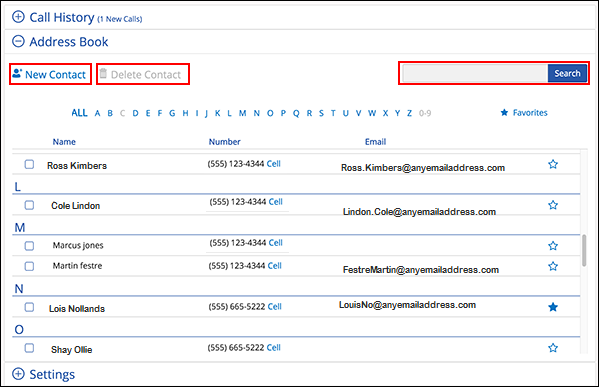
Task: Star the Cole Lindon contact
Action: coord(553,205)
